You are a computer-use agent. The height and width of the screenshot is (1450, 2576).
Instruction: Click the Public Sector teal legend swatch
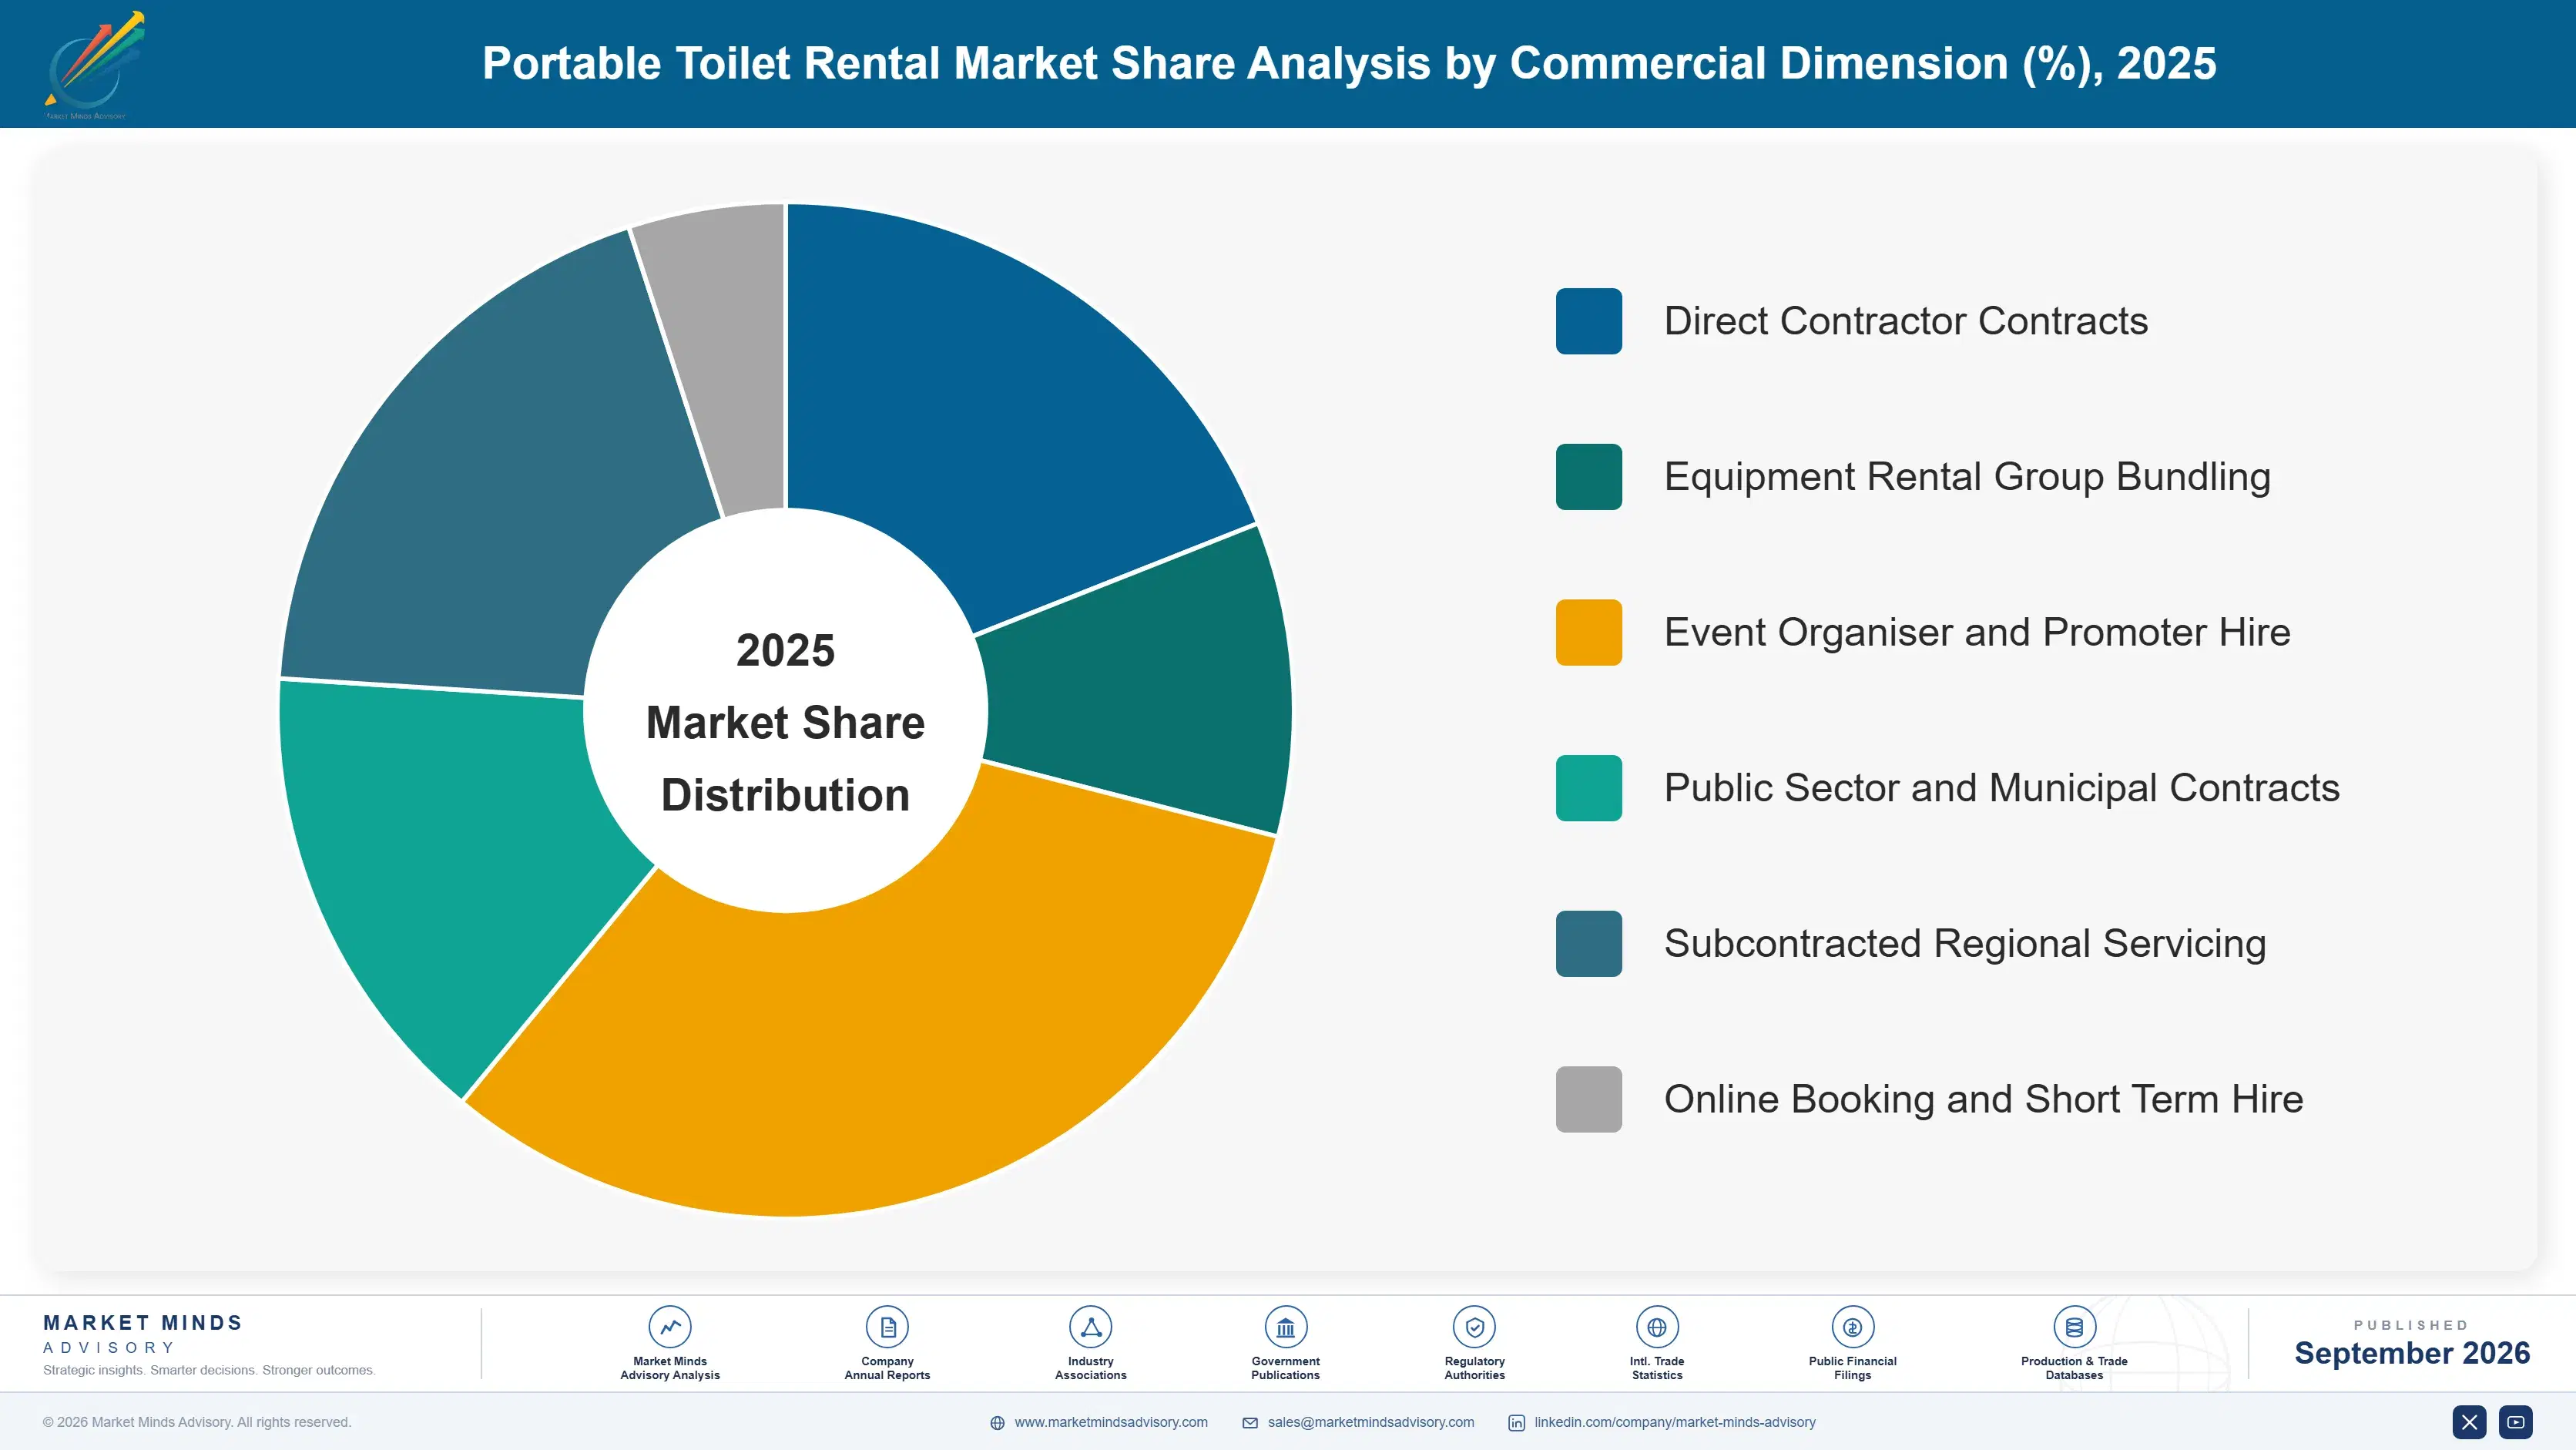[1588, 788]
